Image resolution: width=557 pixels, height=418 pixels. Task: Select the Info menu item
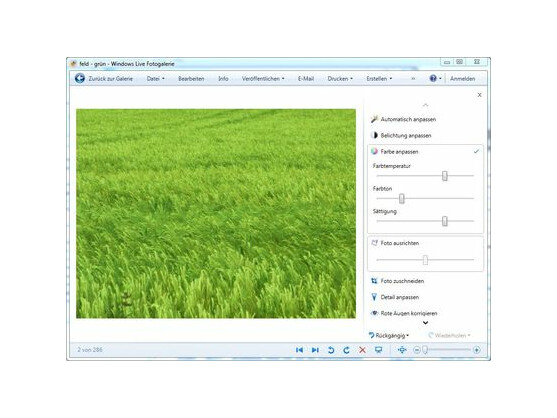[223, 79]
